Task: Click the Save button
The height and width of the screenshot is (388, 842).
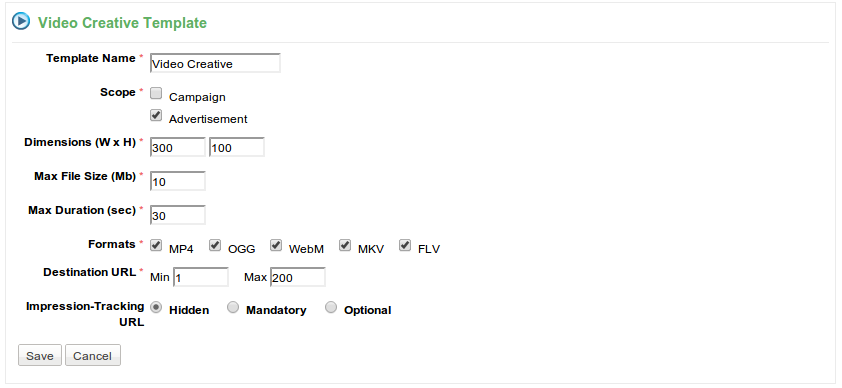Action: tap(40, 355)
